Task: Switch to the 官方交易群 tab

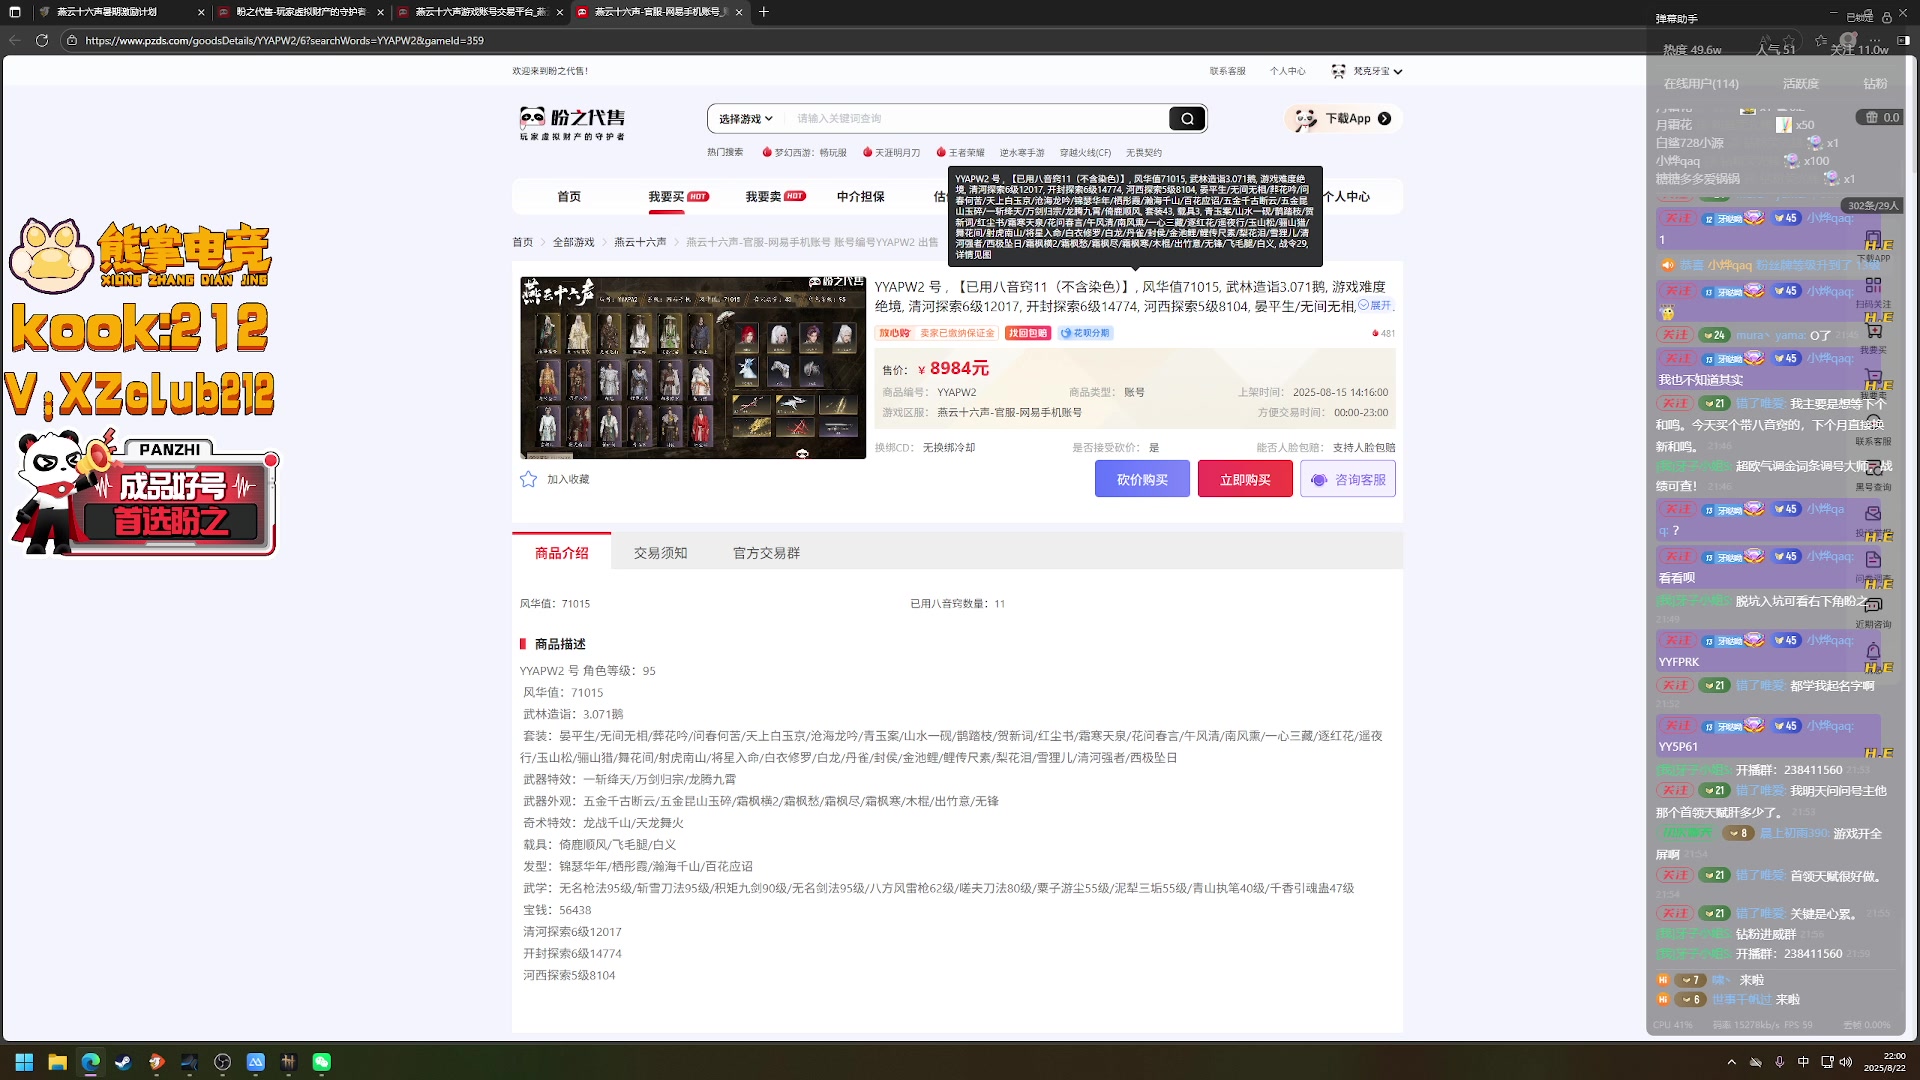Action: pyautogui.click(x=766, y=552)
